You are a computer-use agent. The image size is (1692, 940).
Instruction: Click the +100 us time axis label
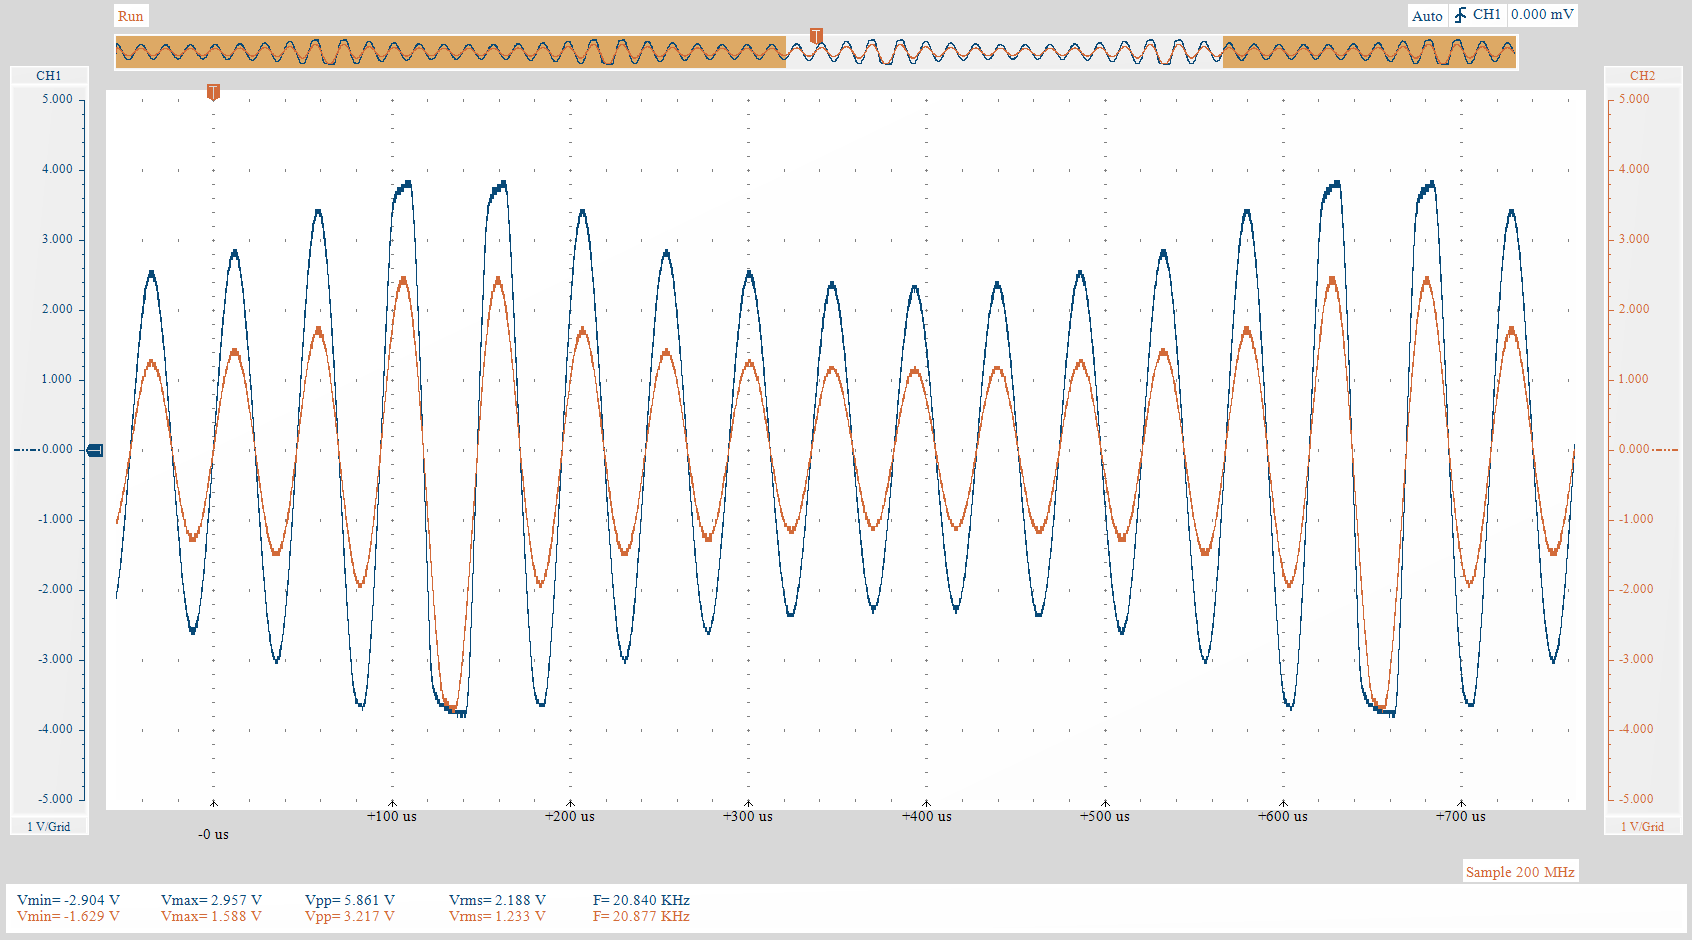point(392,816)
